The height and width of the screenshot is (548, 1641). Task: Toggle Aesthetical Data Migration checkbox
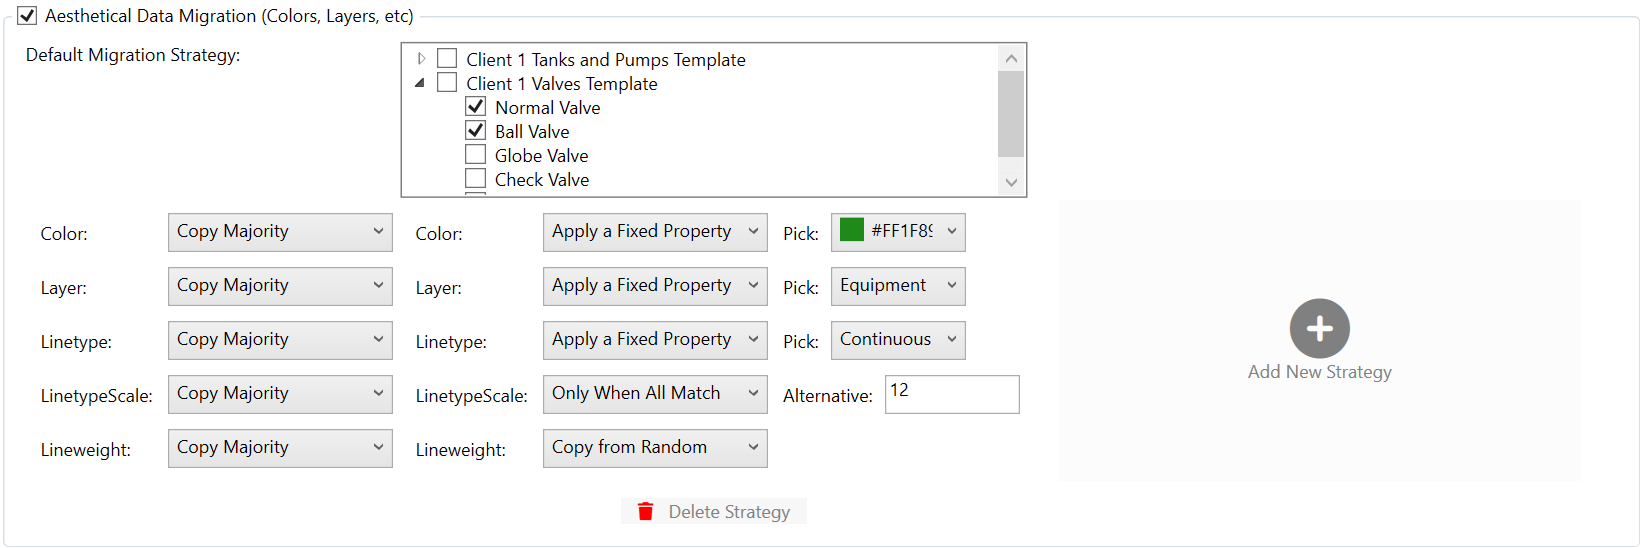27,16
